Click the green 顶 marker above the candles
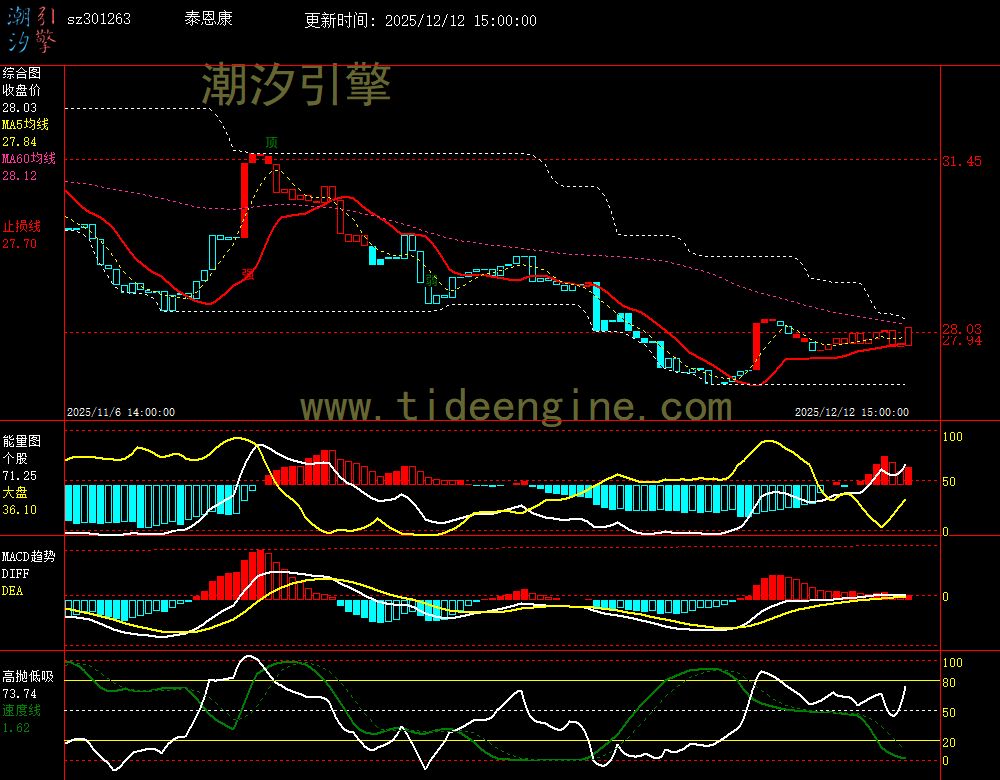 [x=271, y=143]
